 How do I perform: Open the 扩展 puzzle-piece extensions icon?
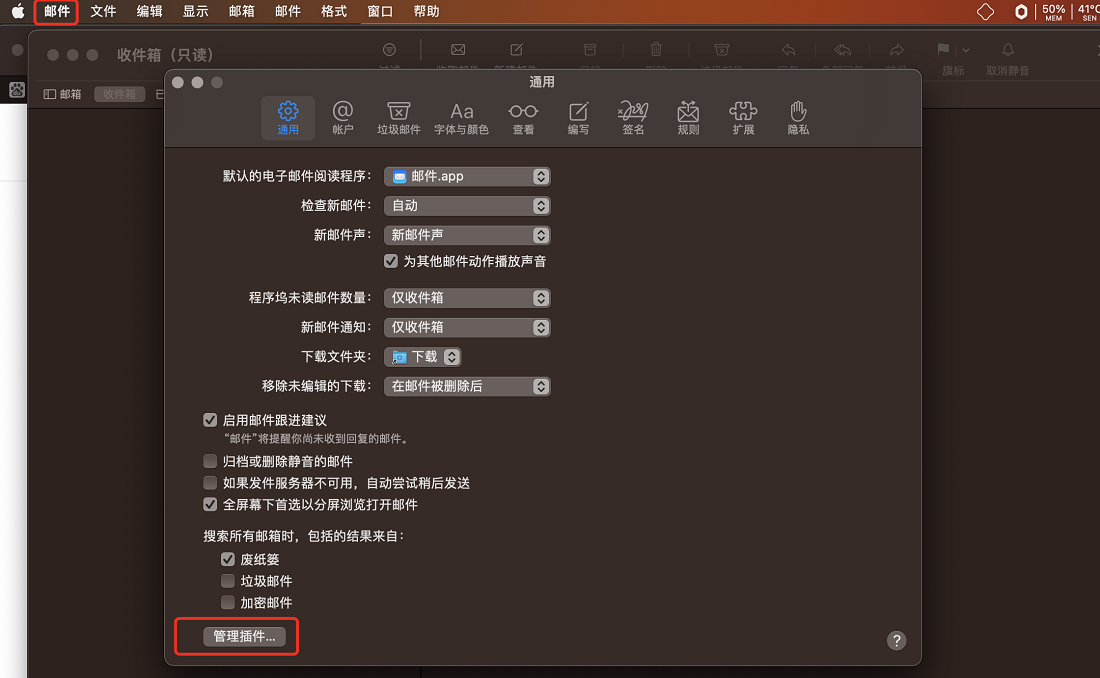click(x=743, y=118)
